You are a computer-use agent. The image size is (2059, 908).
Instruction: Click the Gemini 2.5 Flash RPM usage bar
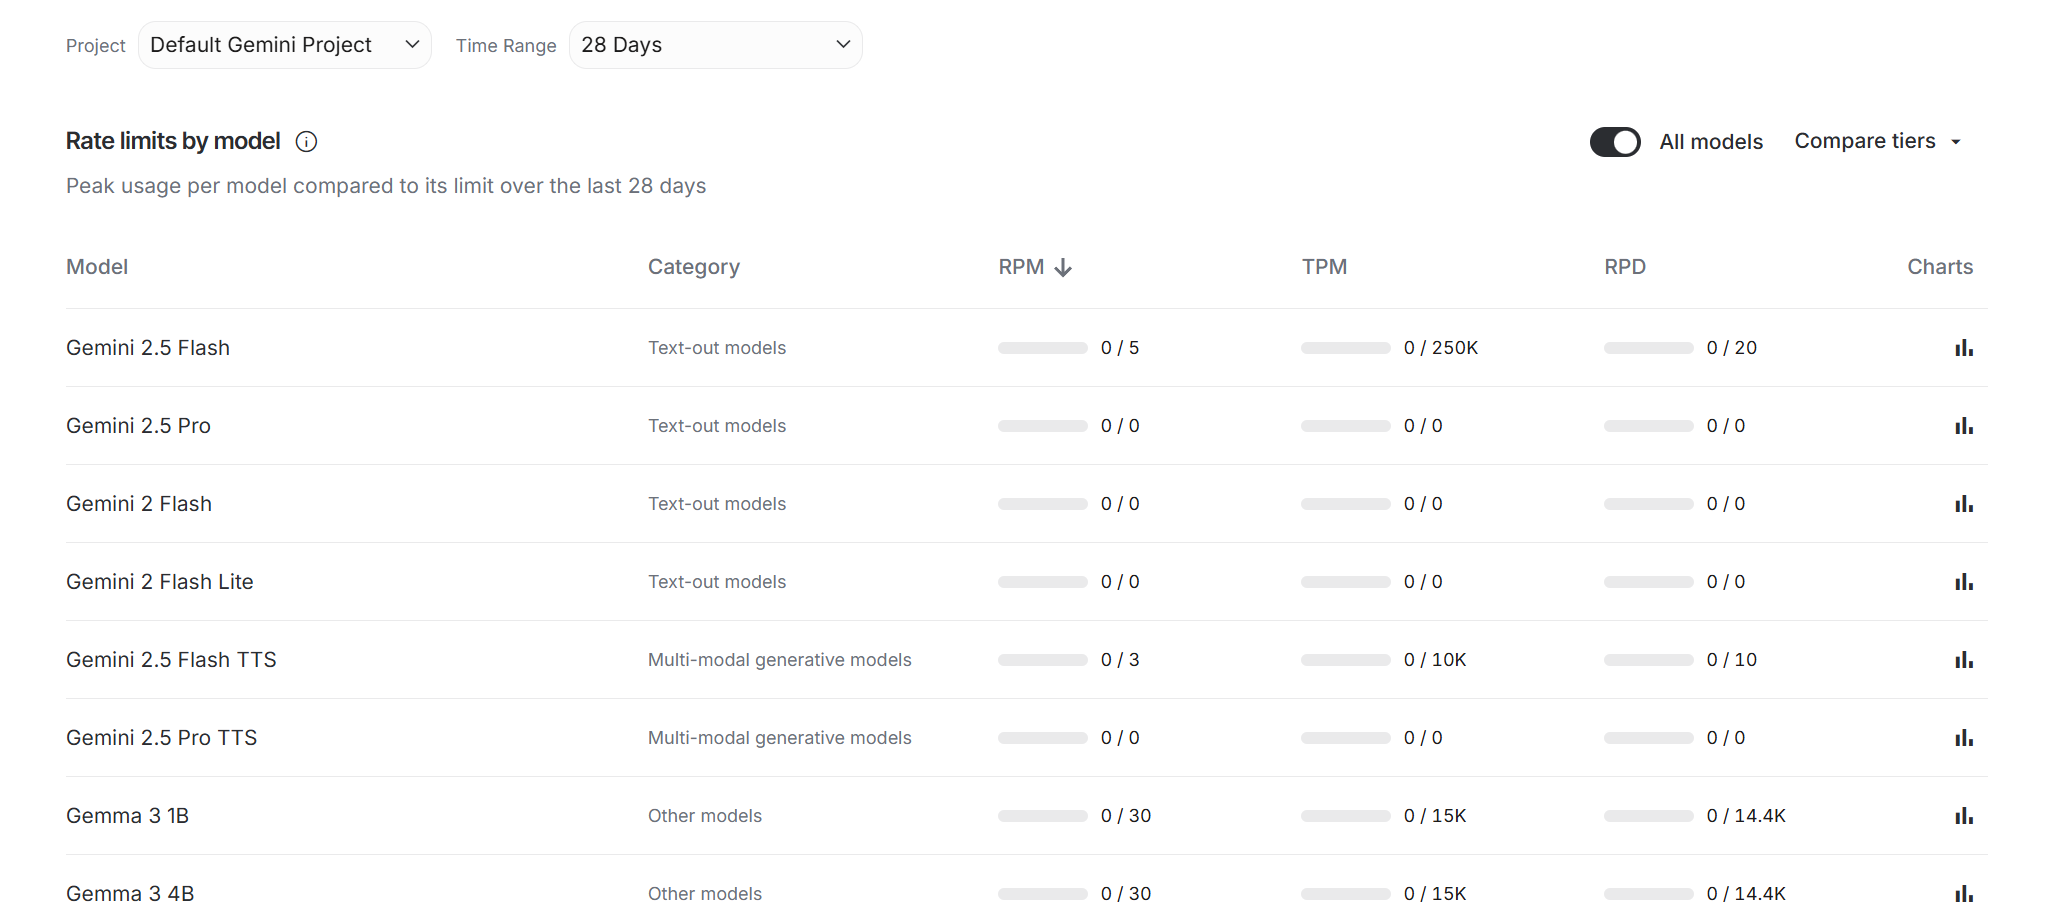pos(1042,348)
